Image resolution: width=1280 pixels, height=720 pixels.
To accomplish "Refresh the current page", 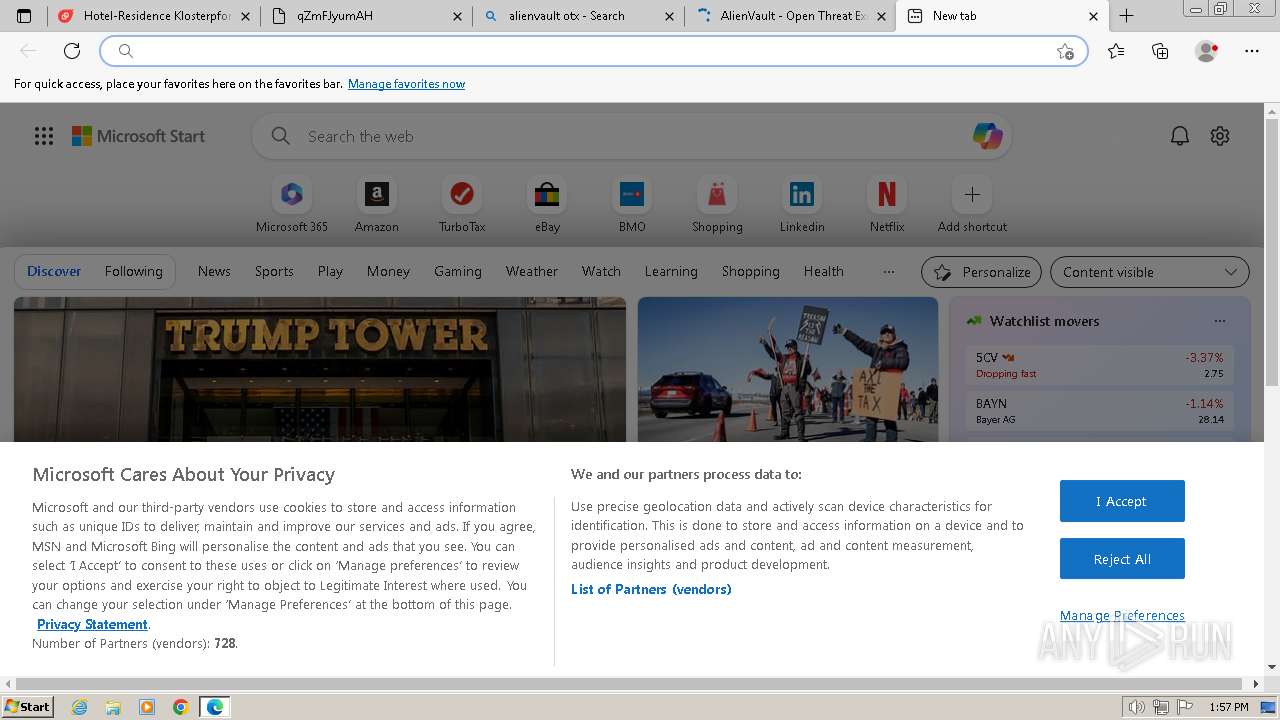I will click(x=72, y=51).
